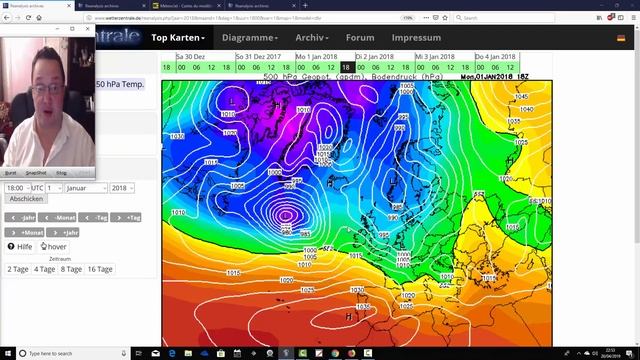
Task: Advance one year with +Jahr
Action: (62, 232)
